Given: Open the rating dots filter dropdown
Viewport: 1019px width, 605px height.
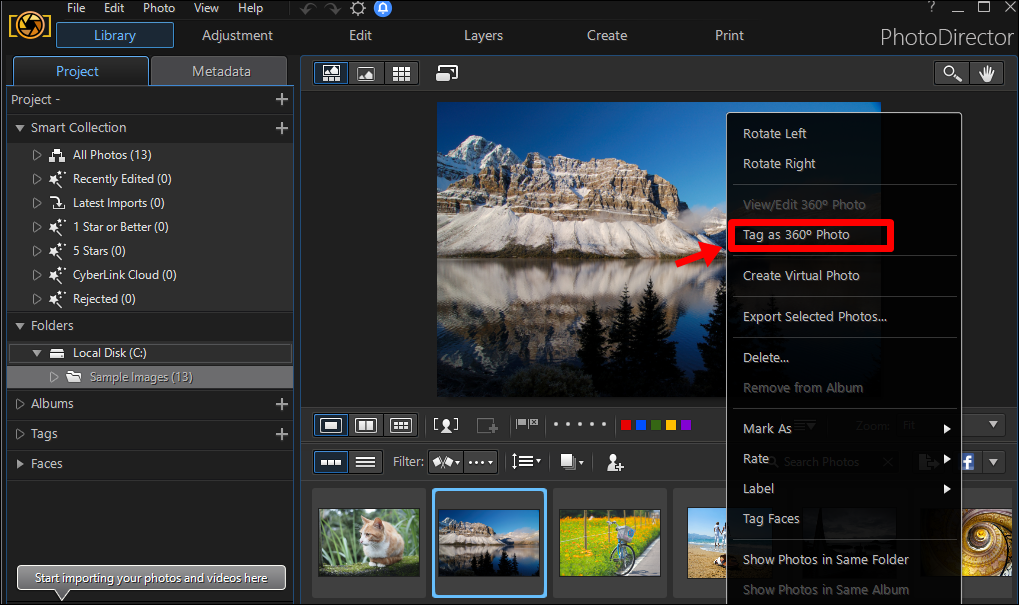Looking at the screenshot, I should (481, 462).
